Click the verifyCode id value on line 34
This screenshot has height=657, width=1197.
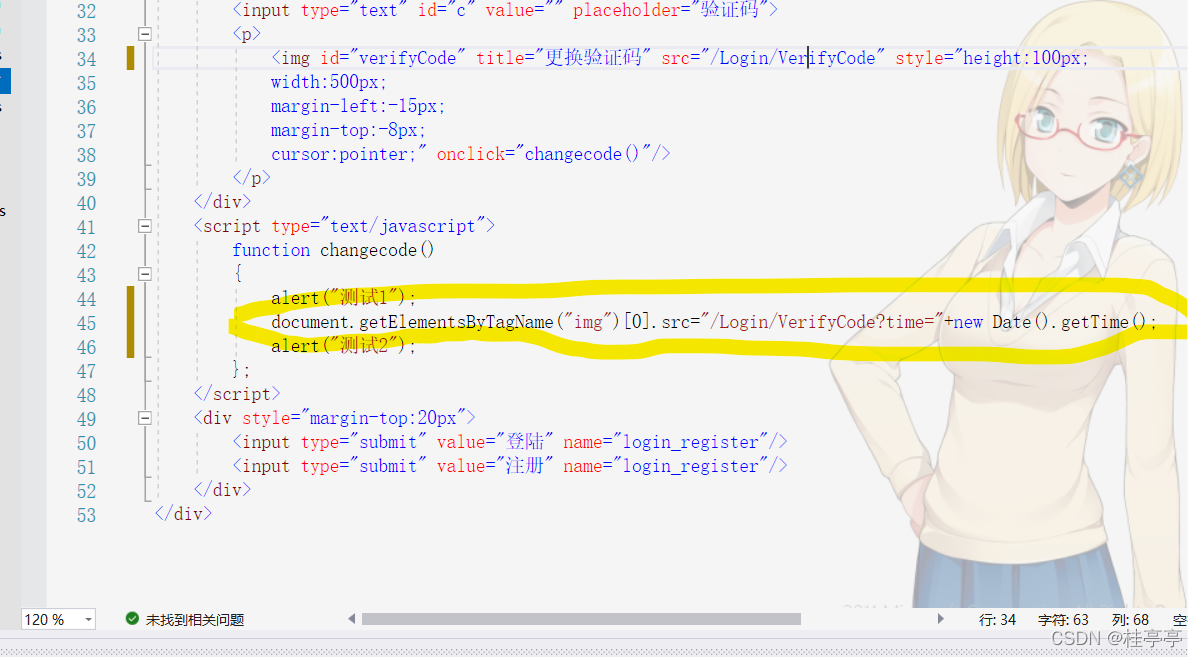(x=407, y=58)
